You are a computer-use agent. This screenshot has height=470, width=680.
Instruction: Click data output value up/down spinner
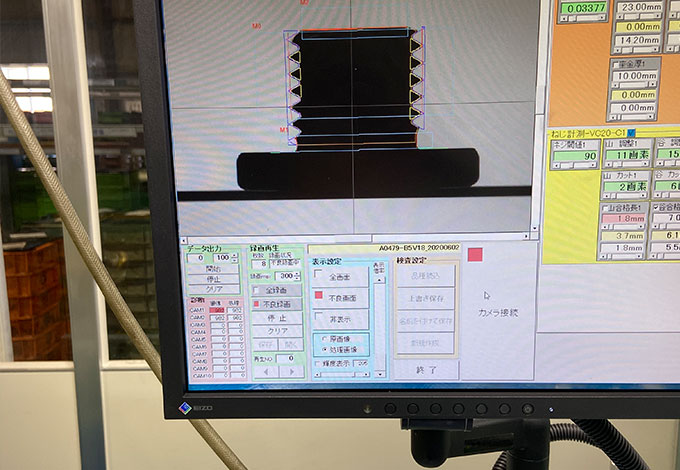click(x=235, y=258)
